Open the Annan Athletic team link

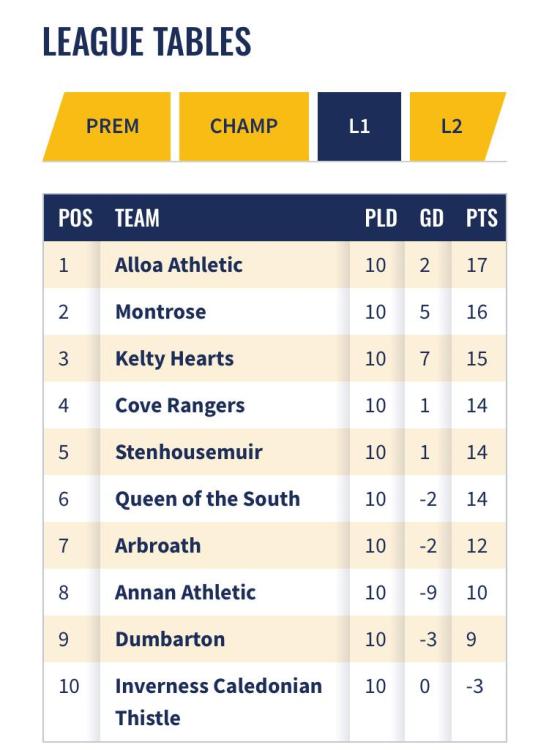point(186,593)
